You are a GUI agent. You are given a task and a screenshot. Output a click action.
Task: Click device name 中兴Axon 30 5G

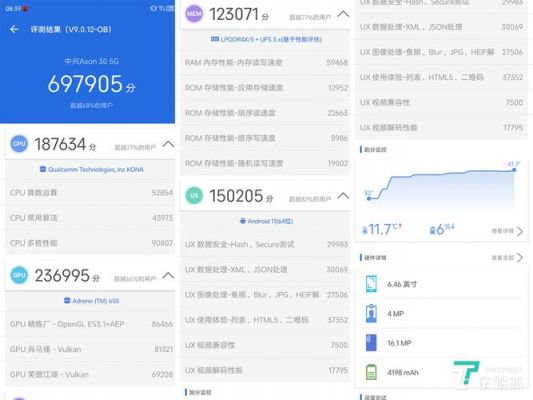[91, 61]
